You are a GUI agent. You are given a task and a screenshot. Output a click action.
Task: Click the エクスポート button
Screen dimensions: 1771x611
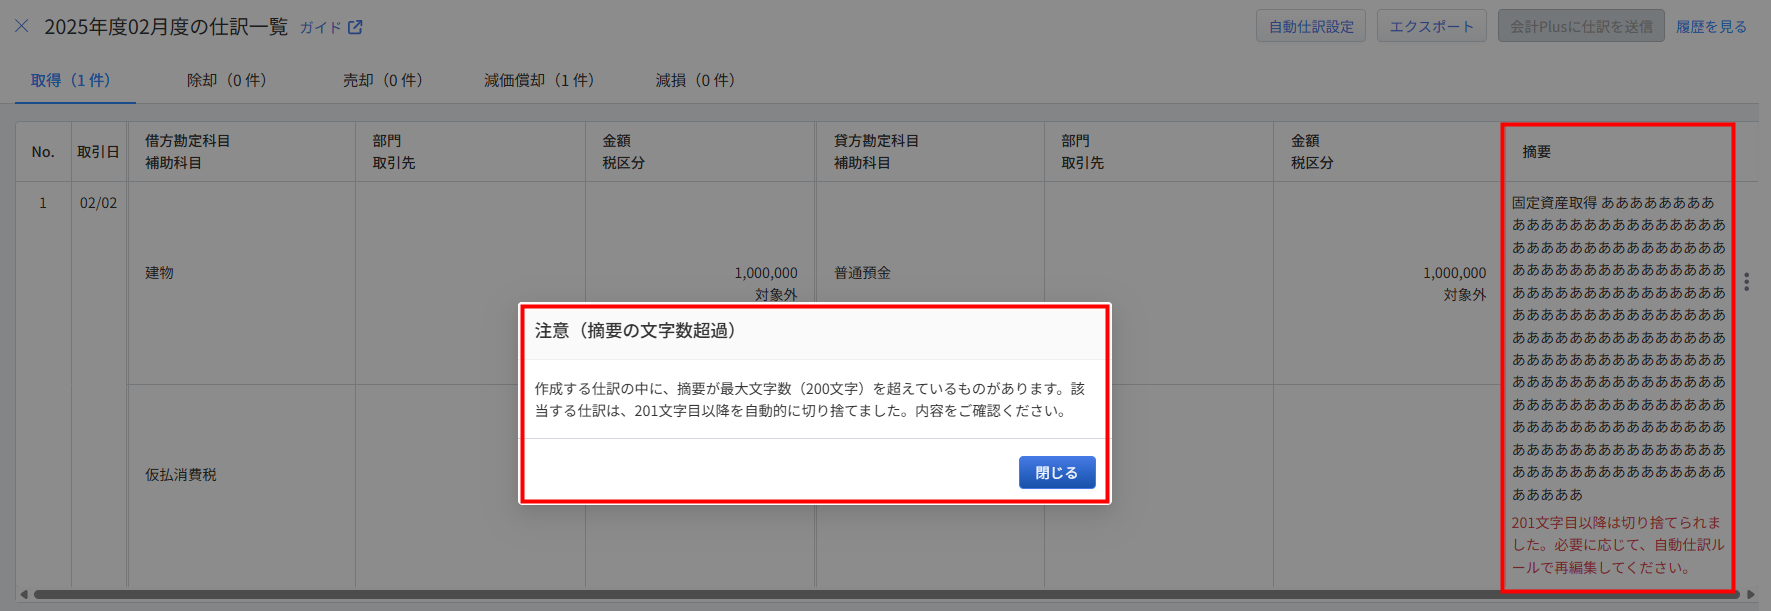[x=1431, y=26]
